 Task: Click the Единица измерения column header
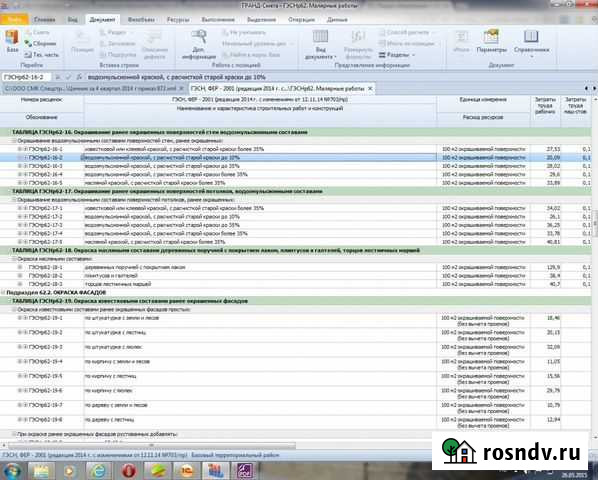483,100
